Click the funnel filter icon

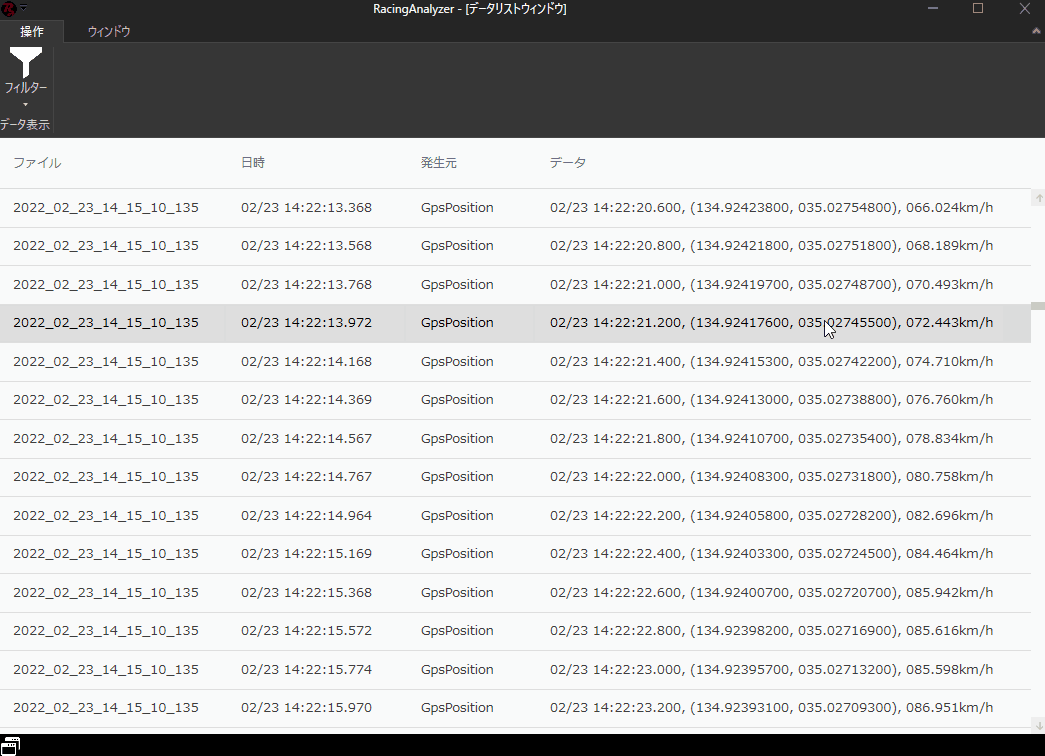(x=25, y=62)
